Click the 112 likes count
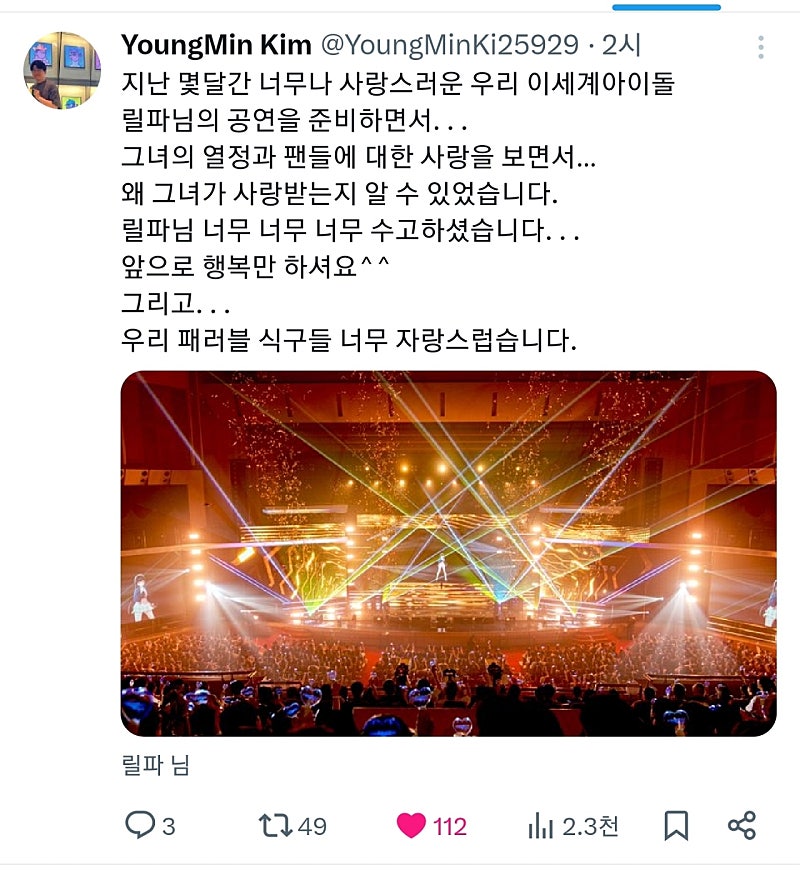This screenshot has height=875, width=800. (x=450, y=826)
